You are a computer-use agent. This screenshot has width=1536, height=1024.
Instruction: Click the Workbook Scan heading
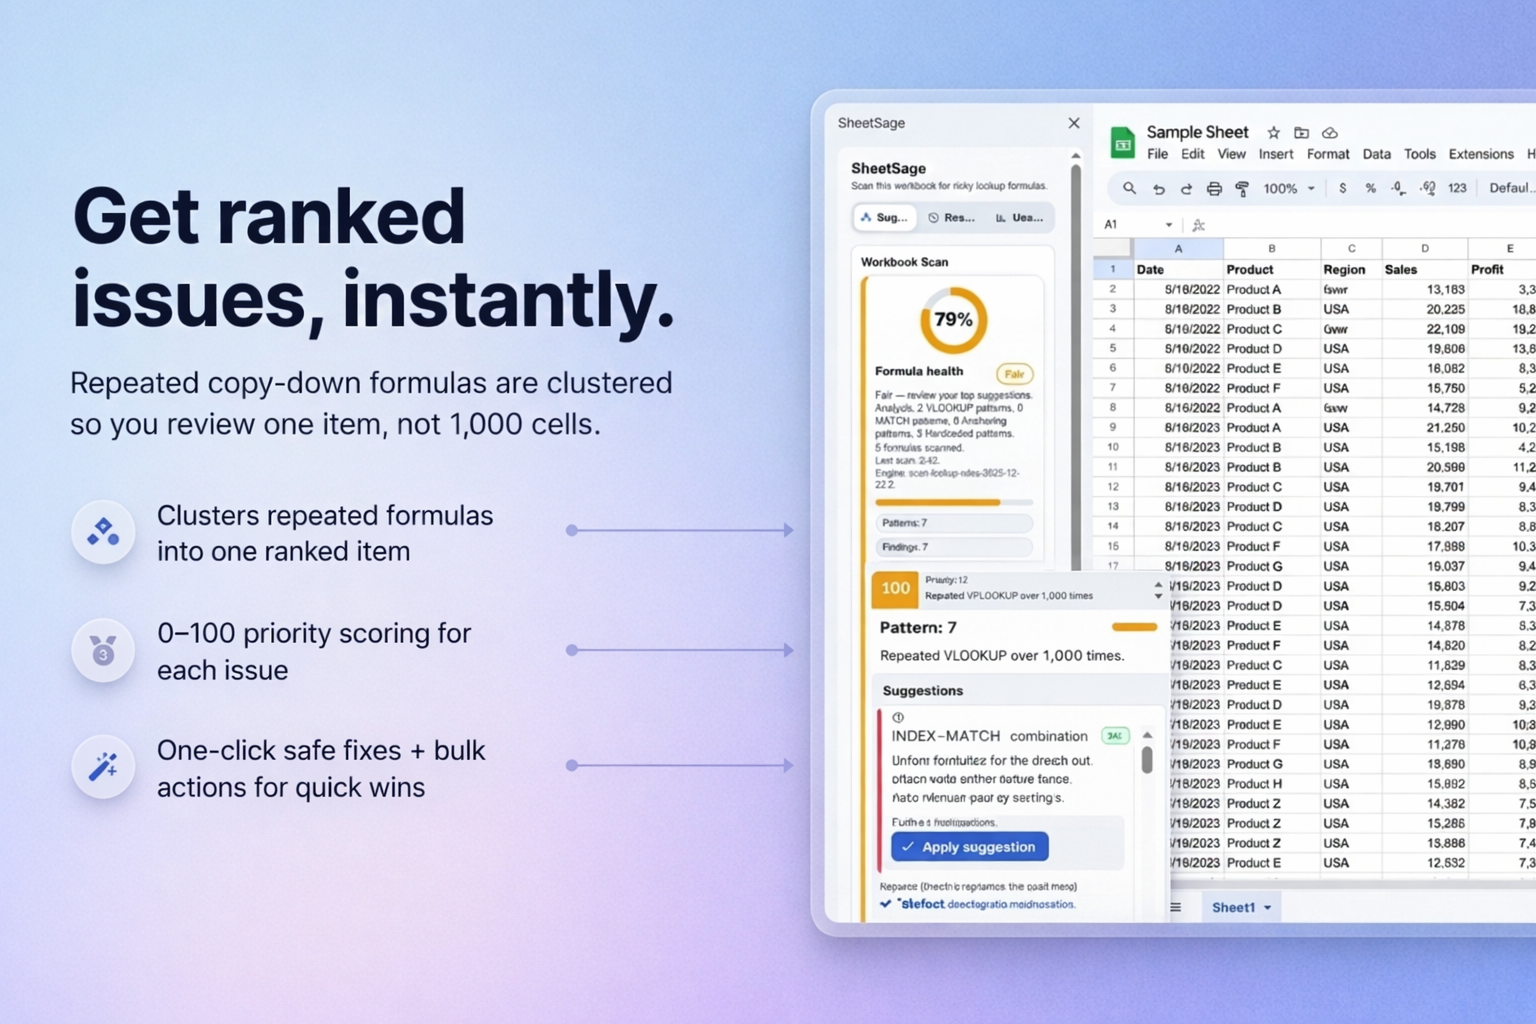904,262
